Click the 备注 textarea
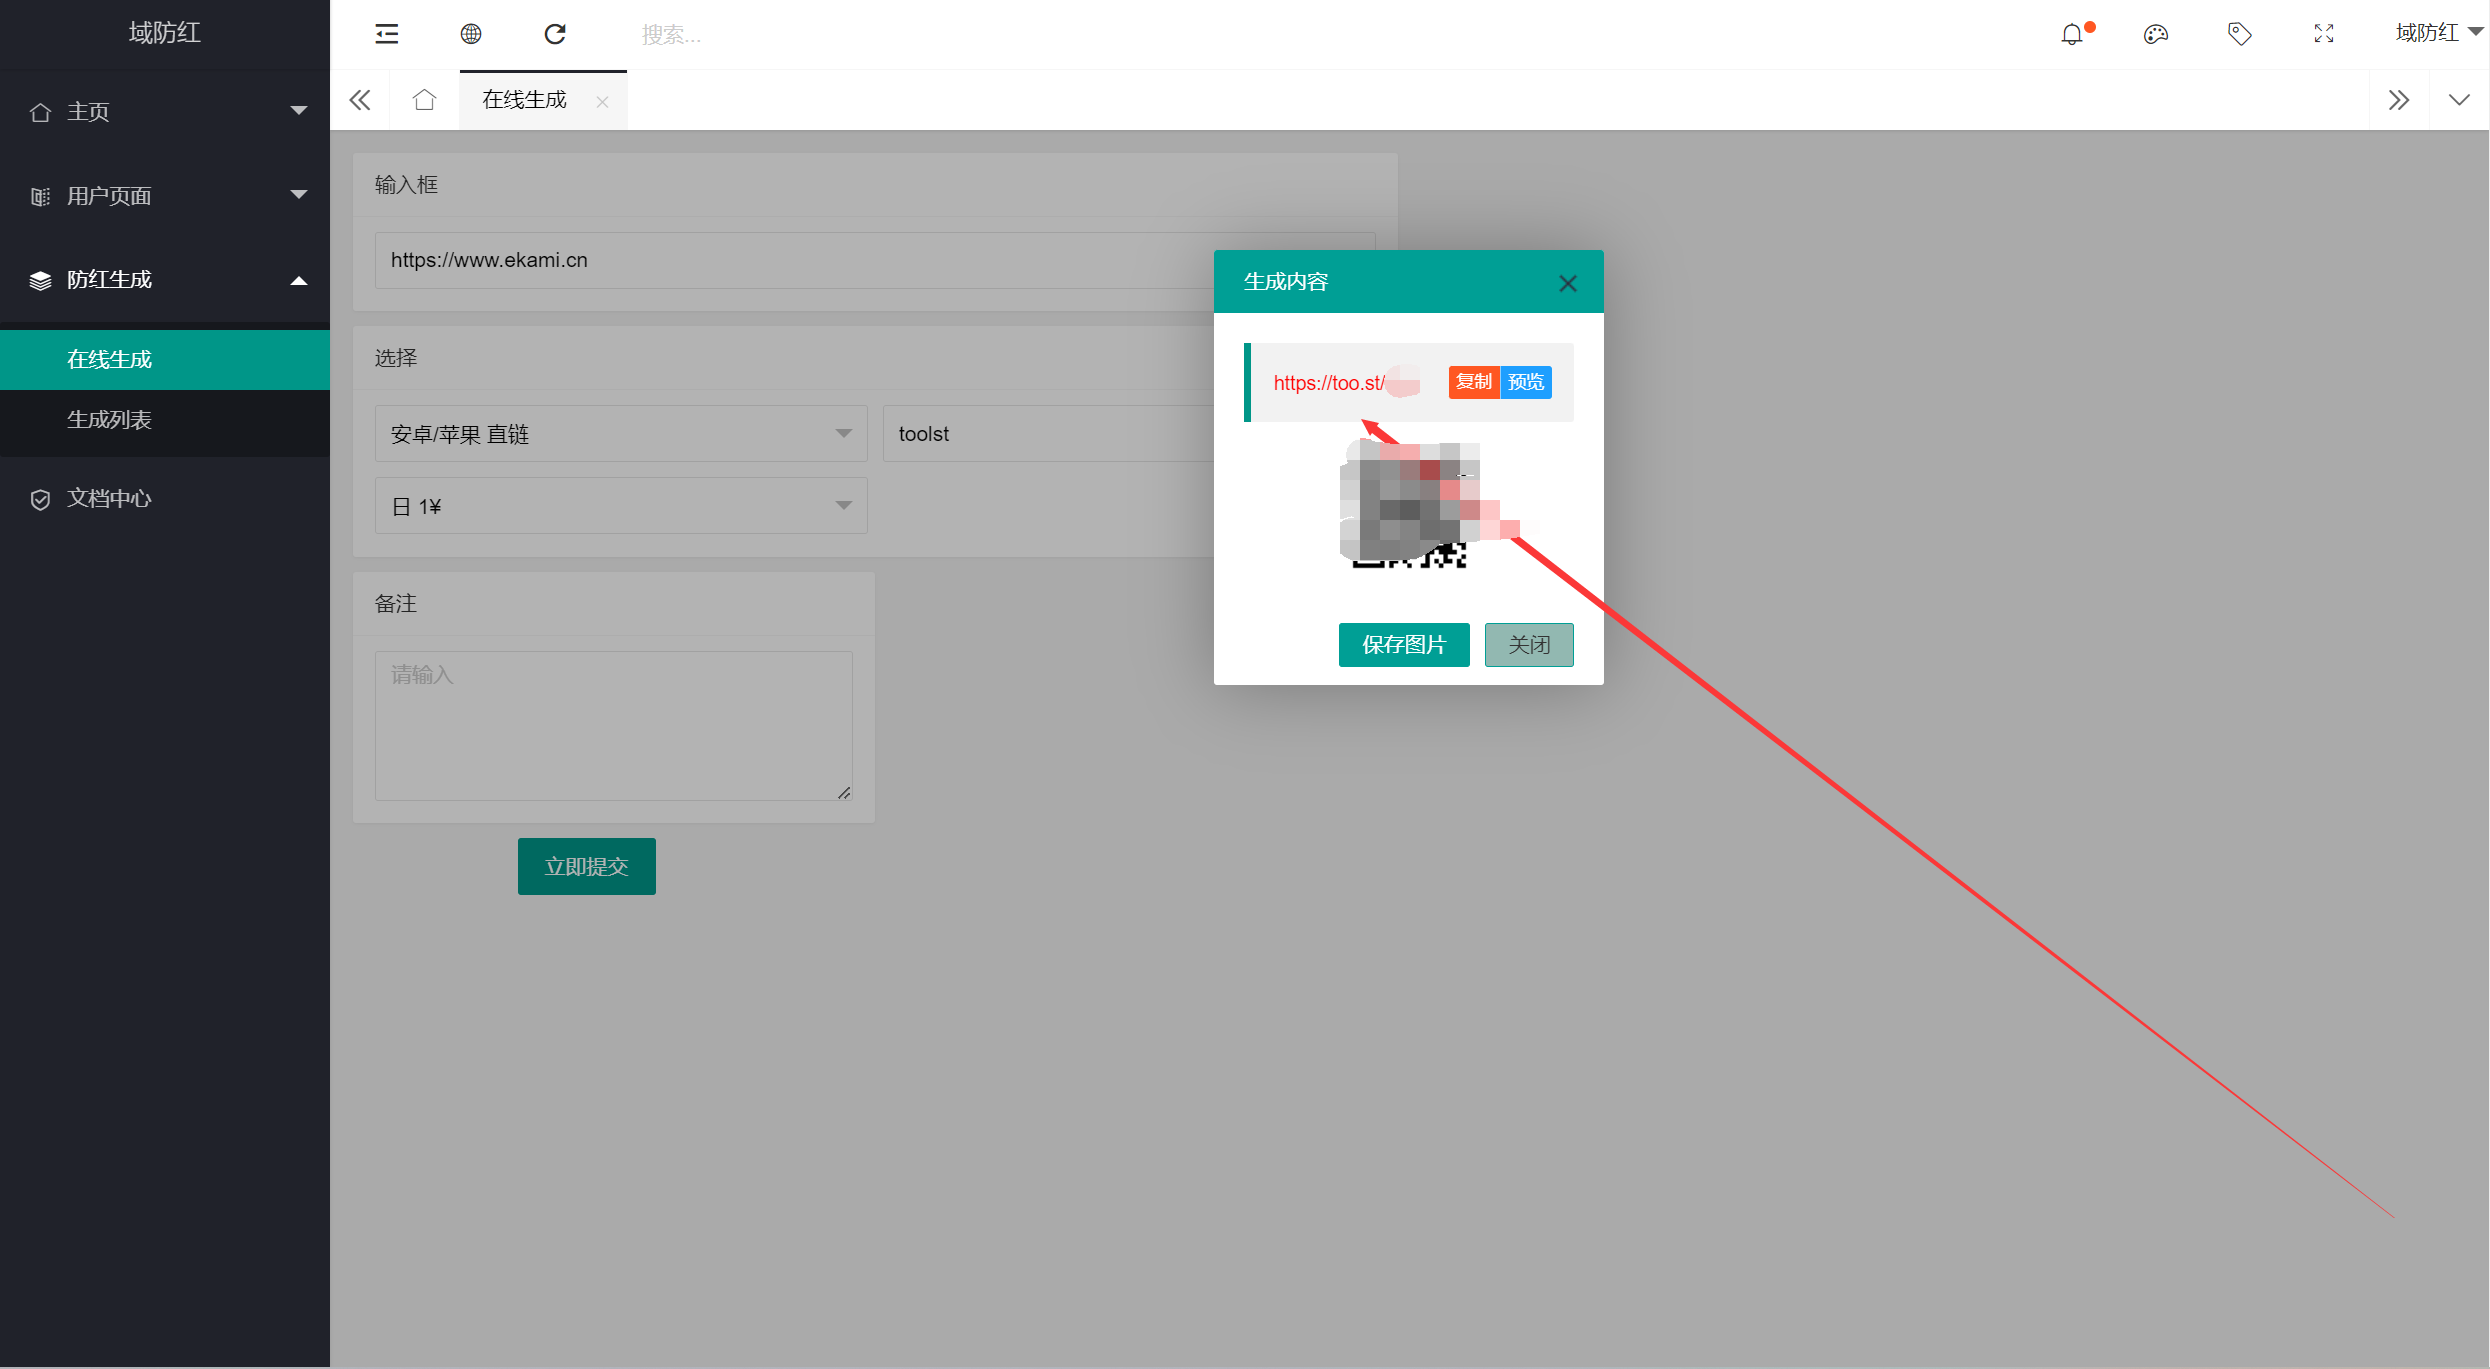 (614, 725)
